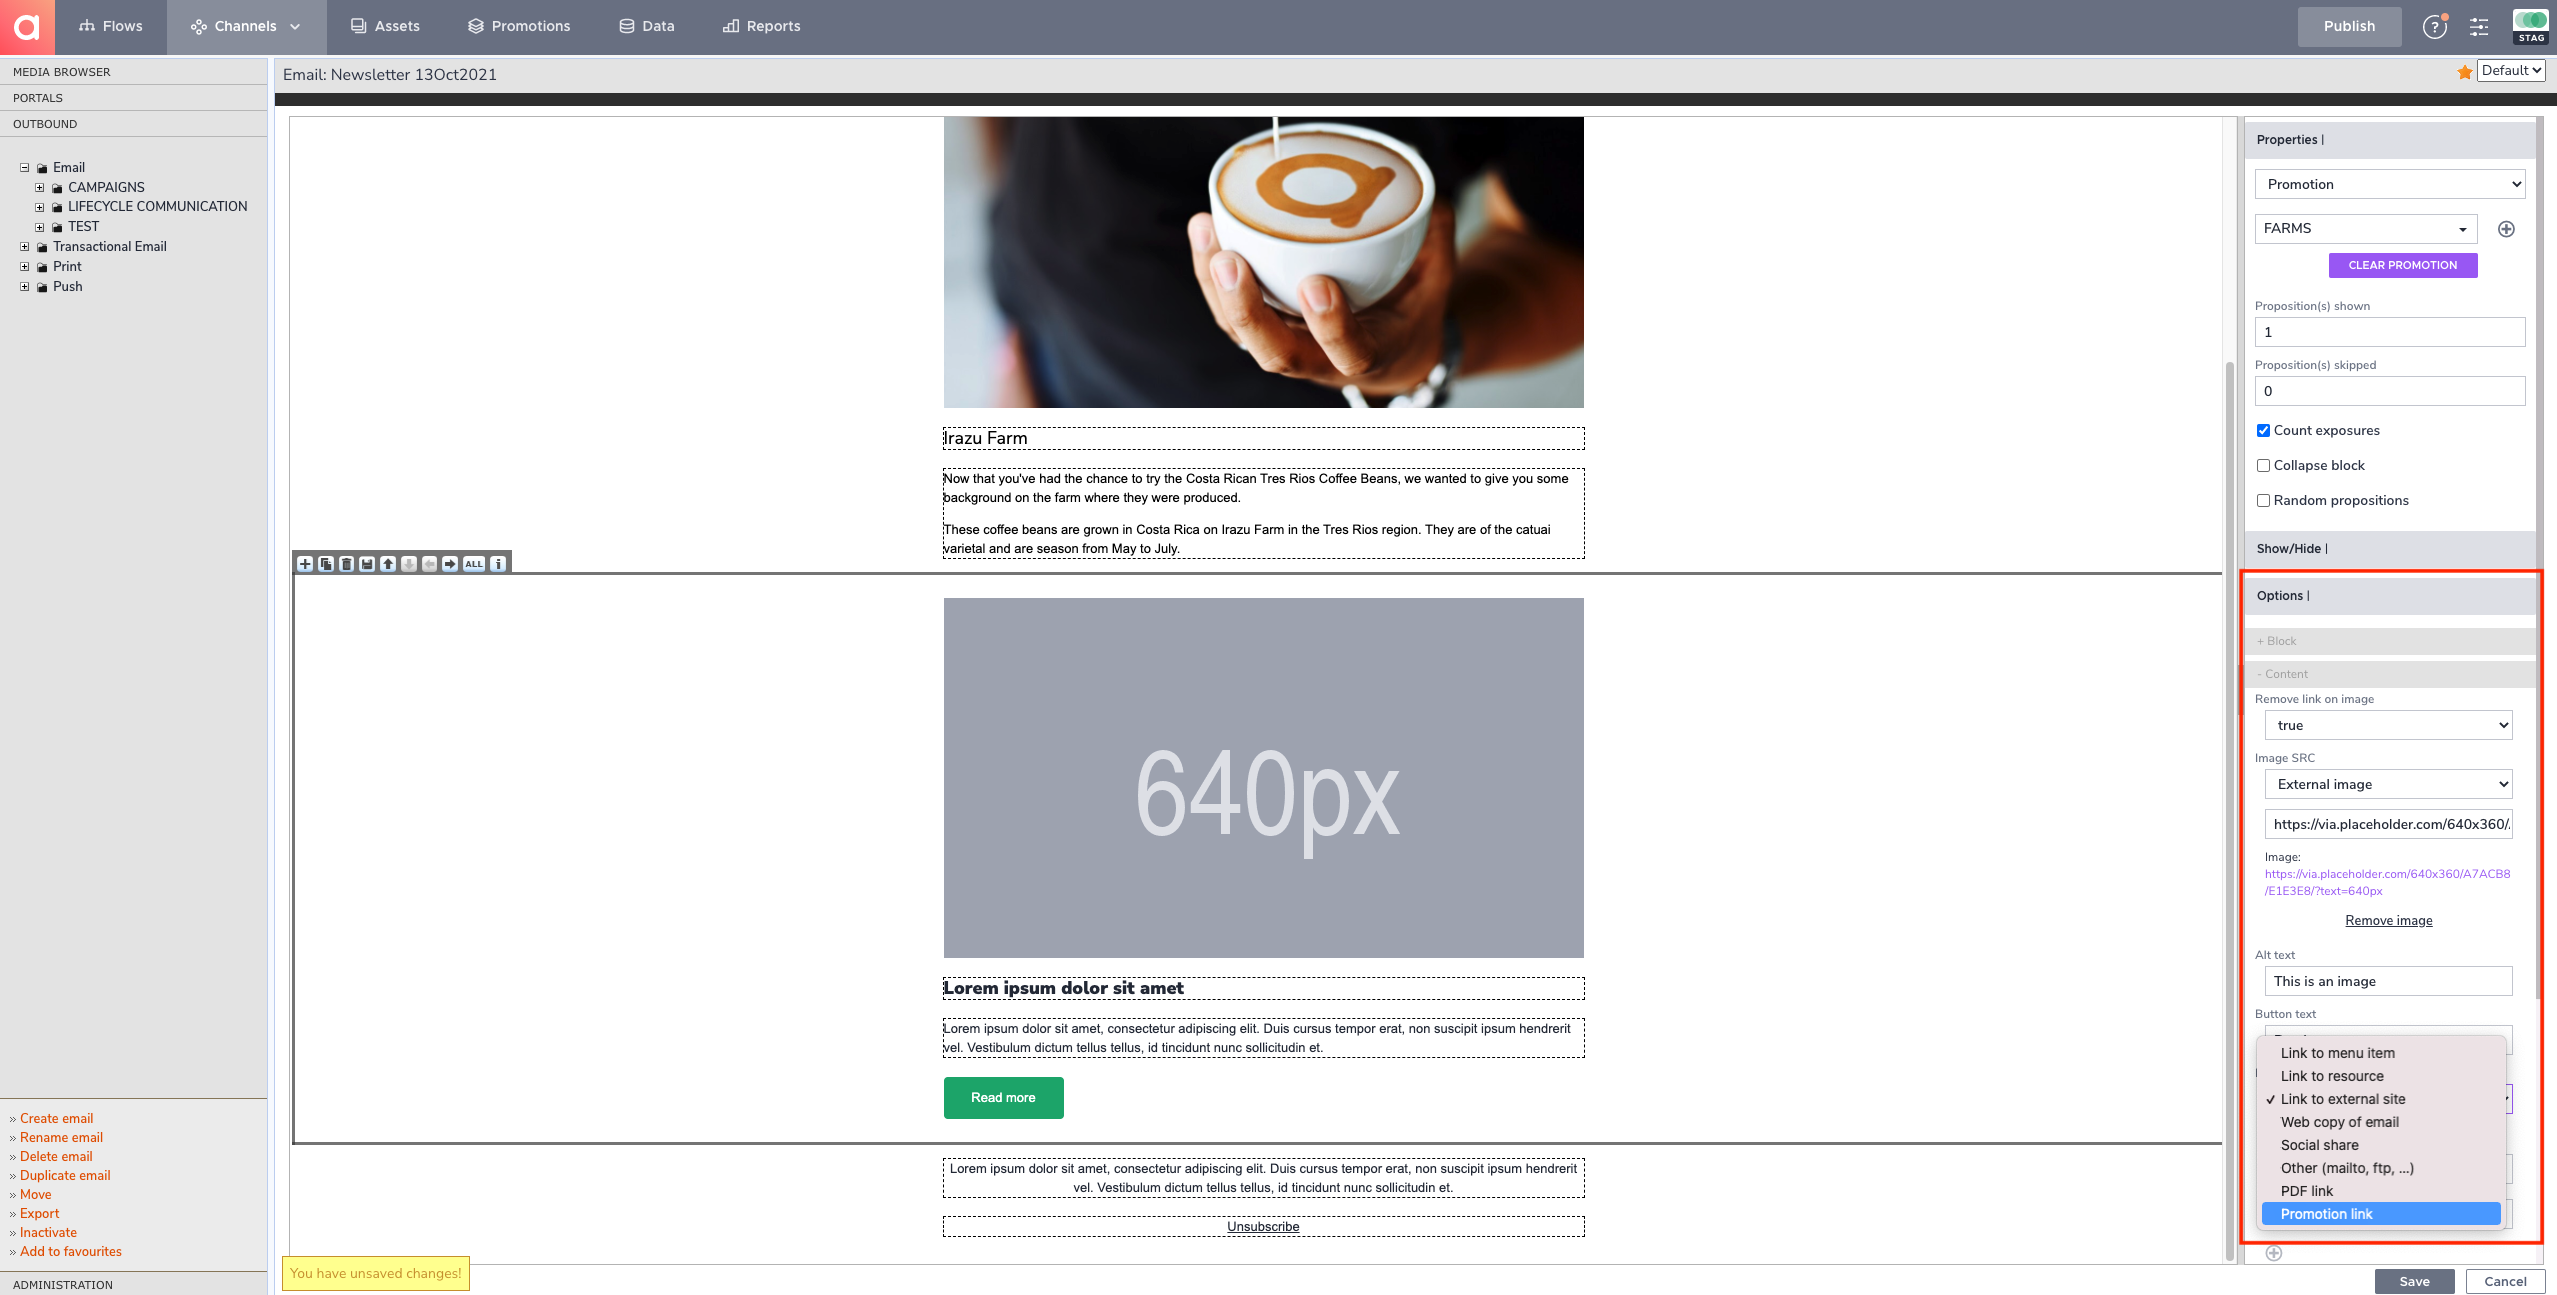Image resolution: width=2557 pixels, height=1295 pixels.
Task: Open the Promotion type dropdown
Action: [2390, 184]
